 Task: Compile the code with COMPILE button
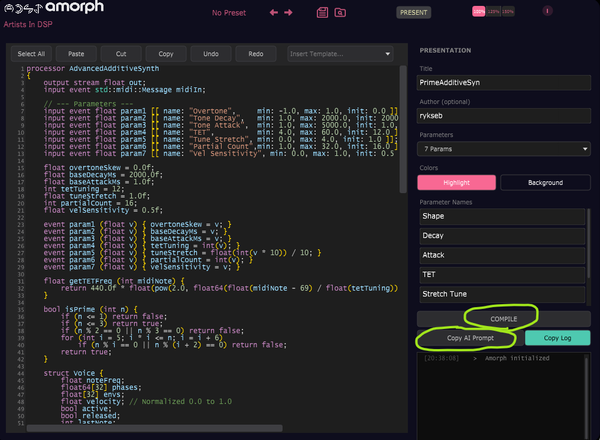504,319
